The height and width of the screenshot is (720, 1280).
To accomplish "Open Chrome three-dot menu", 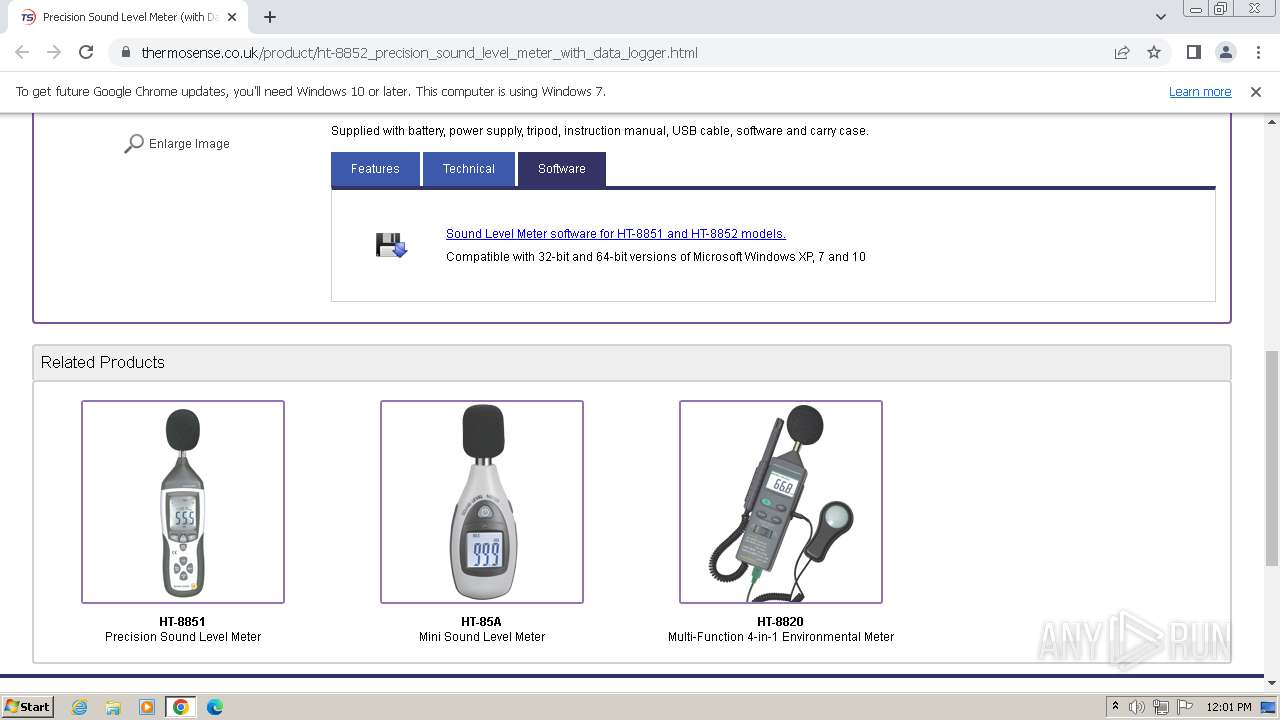I will coord(1257,52).
